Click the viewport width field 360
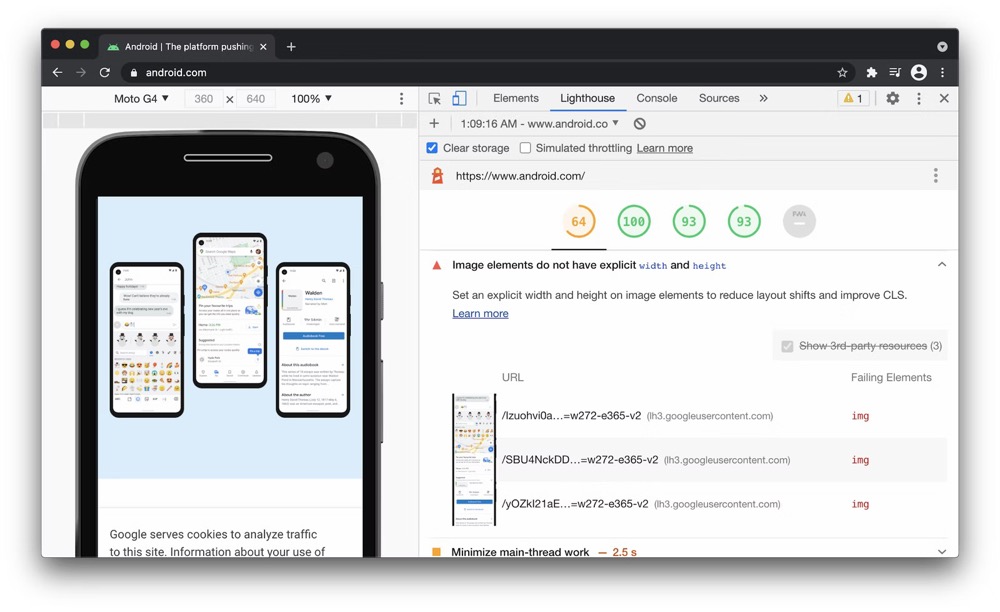The width and height of the screenshot is (1000, 612). coord(203,98)
